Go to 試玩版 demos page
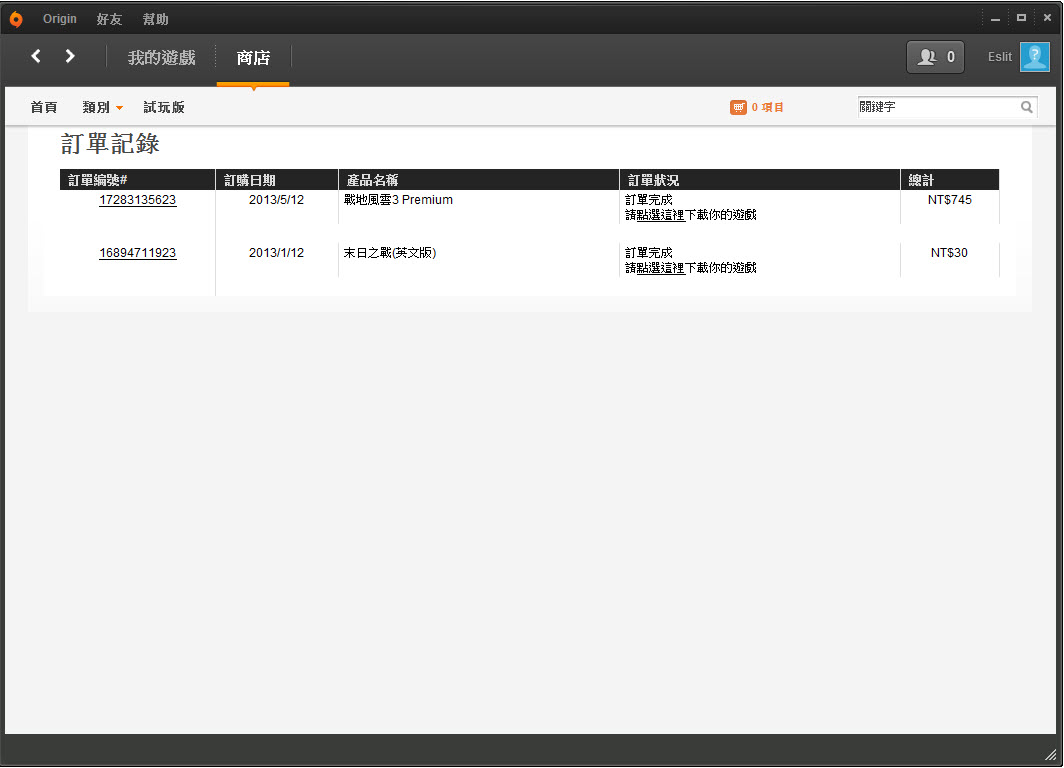This screenshot has height=768, width=1064. pos(164,107)
